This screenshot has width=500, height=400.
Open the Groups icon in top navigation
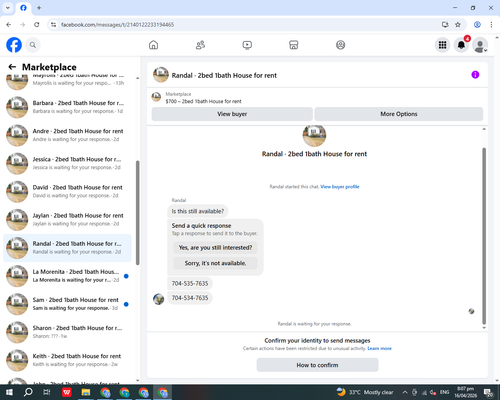pos(340,45)
